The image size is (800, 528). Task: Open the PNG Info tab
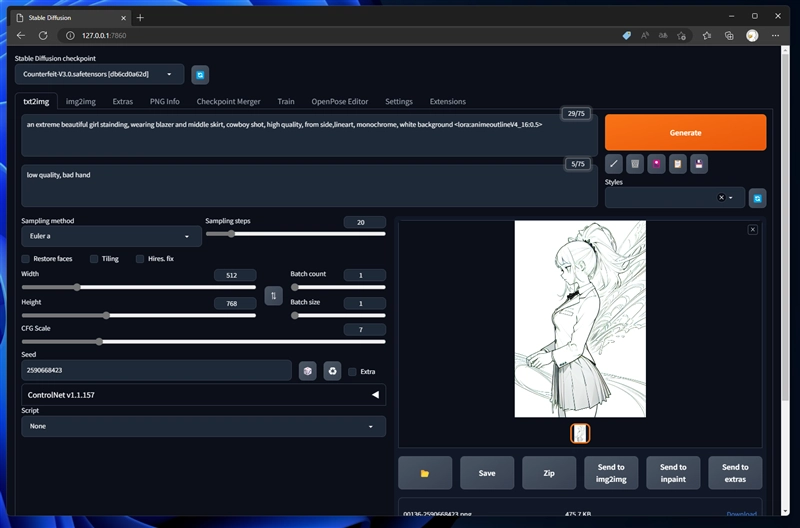(x=165, y=102)
